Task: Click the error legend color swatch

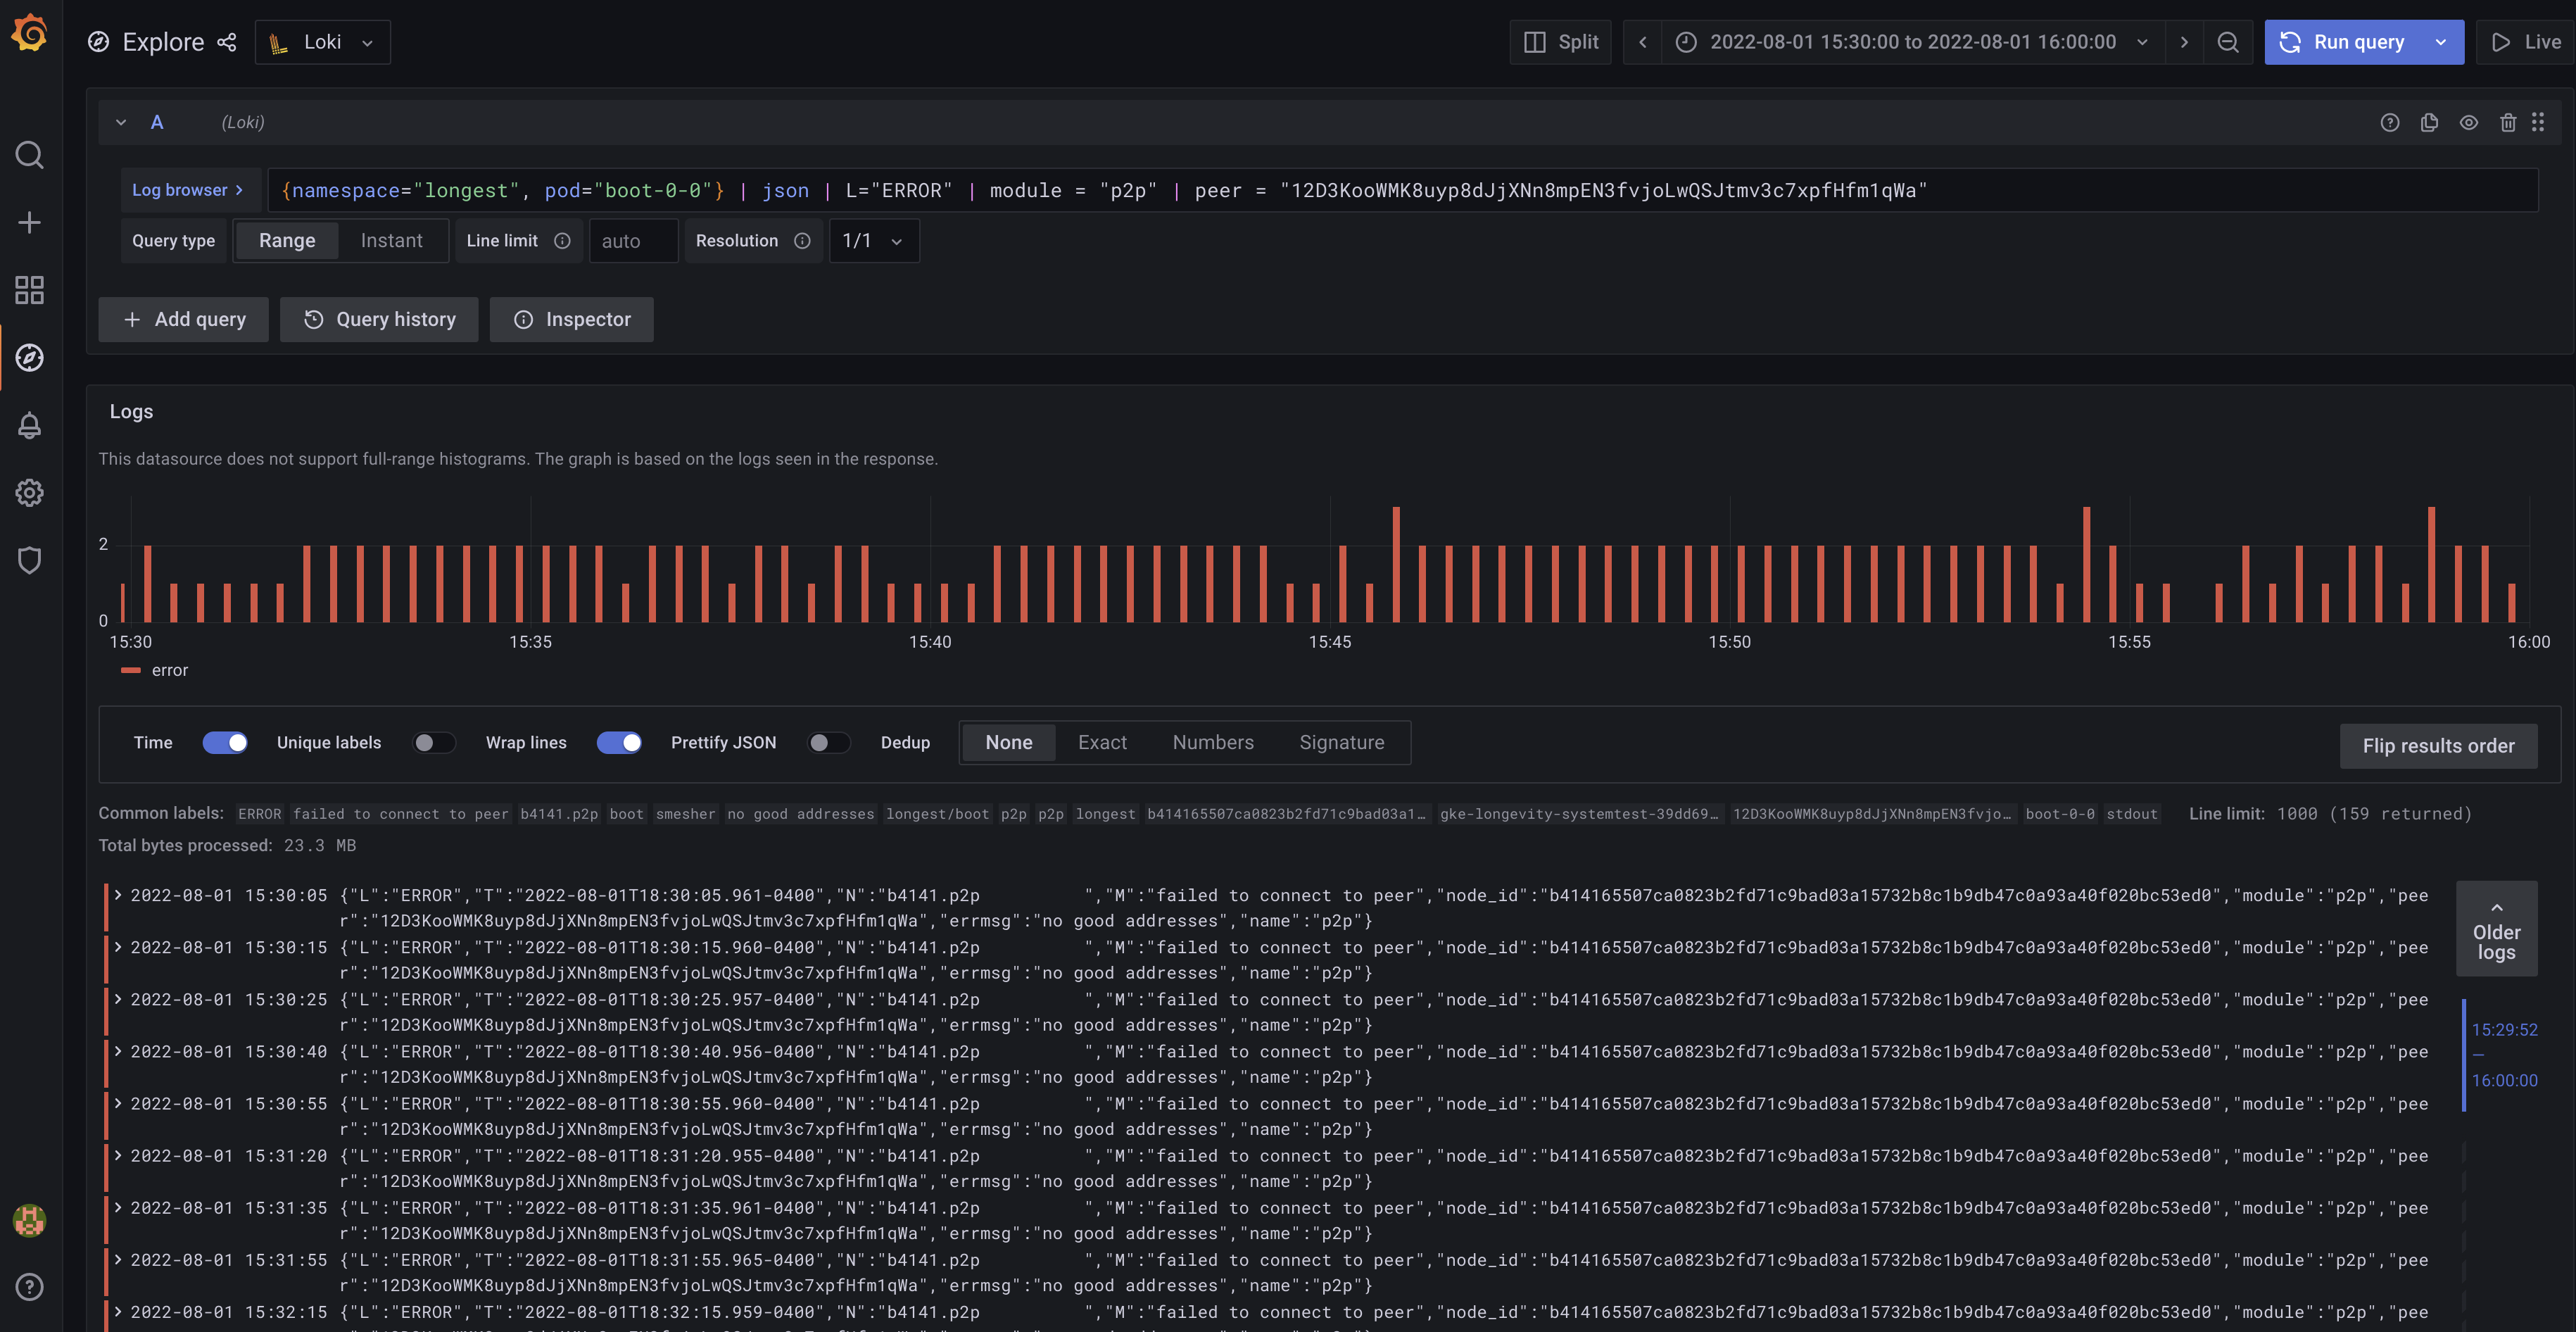Action: tap(131, 671)
